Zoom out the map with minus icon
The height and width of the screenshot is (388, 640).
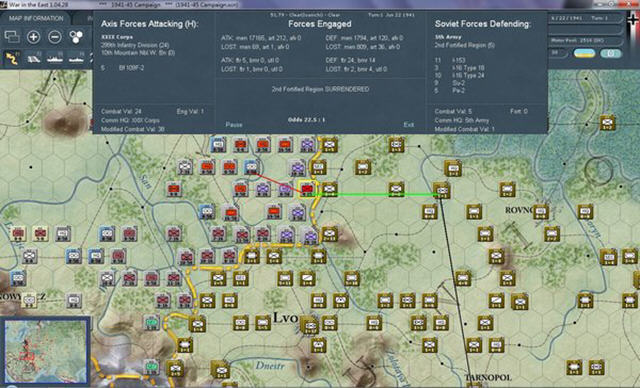pos(55,37)
